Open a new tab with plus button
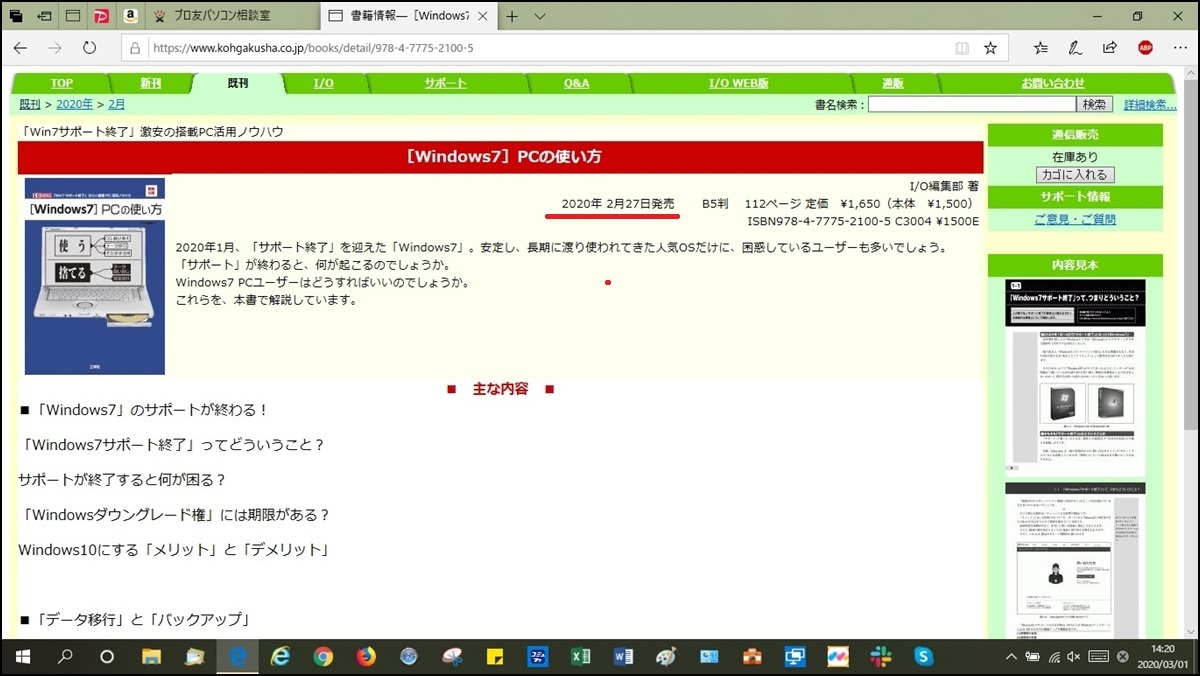The width and height of the screenshot is (1200, 676). (512, 16)
